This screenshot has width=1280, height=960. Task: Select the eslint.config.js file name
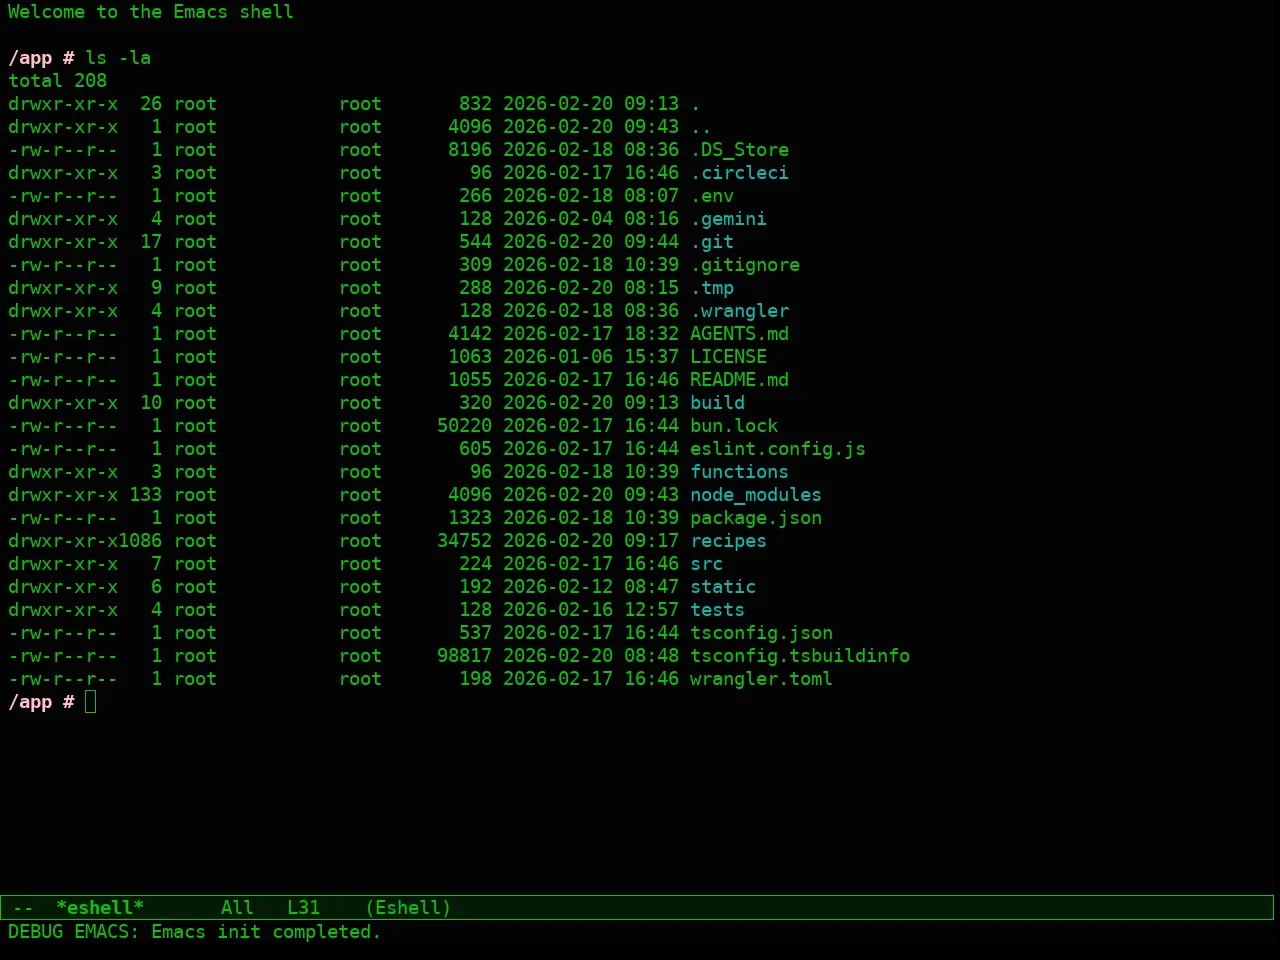[778, 449]
